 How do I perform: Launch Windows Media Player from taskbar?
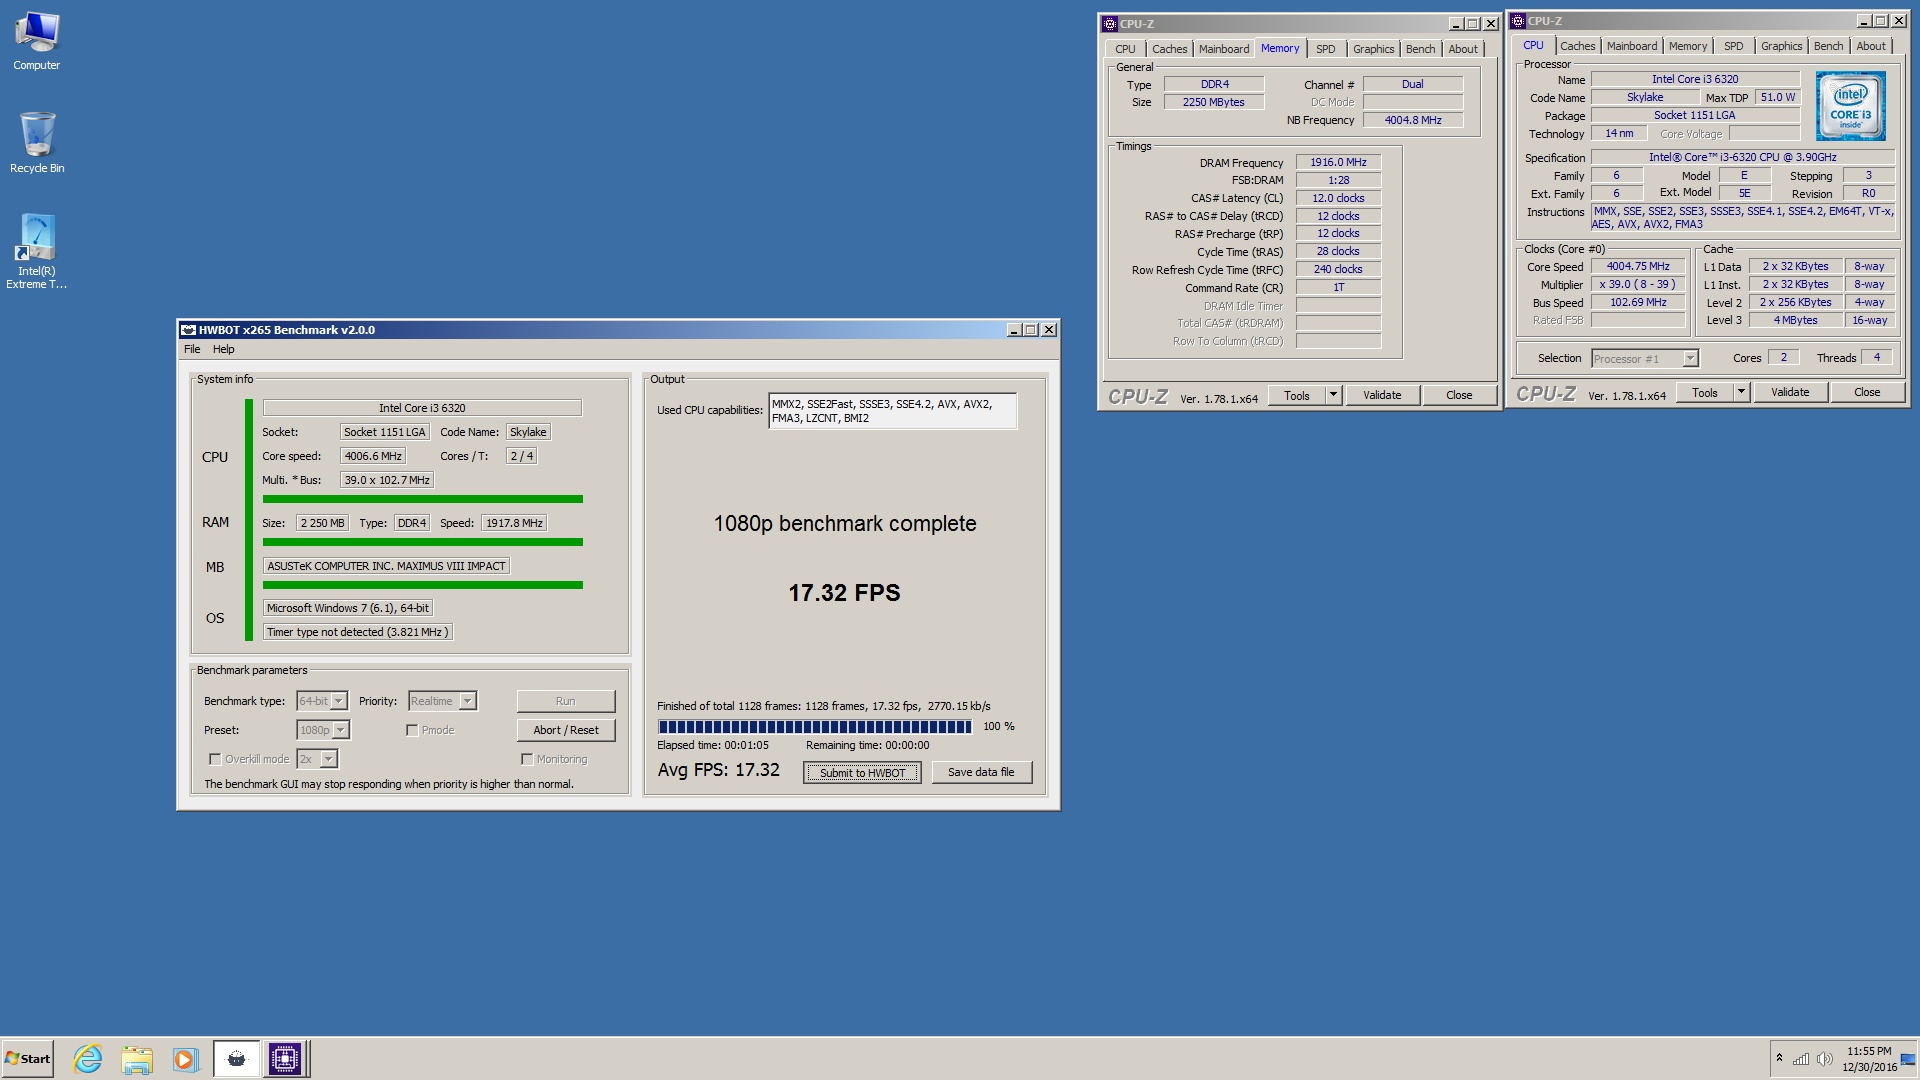tap(185, 1059)
